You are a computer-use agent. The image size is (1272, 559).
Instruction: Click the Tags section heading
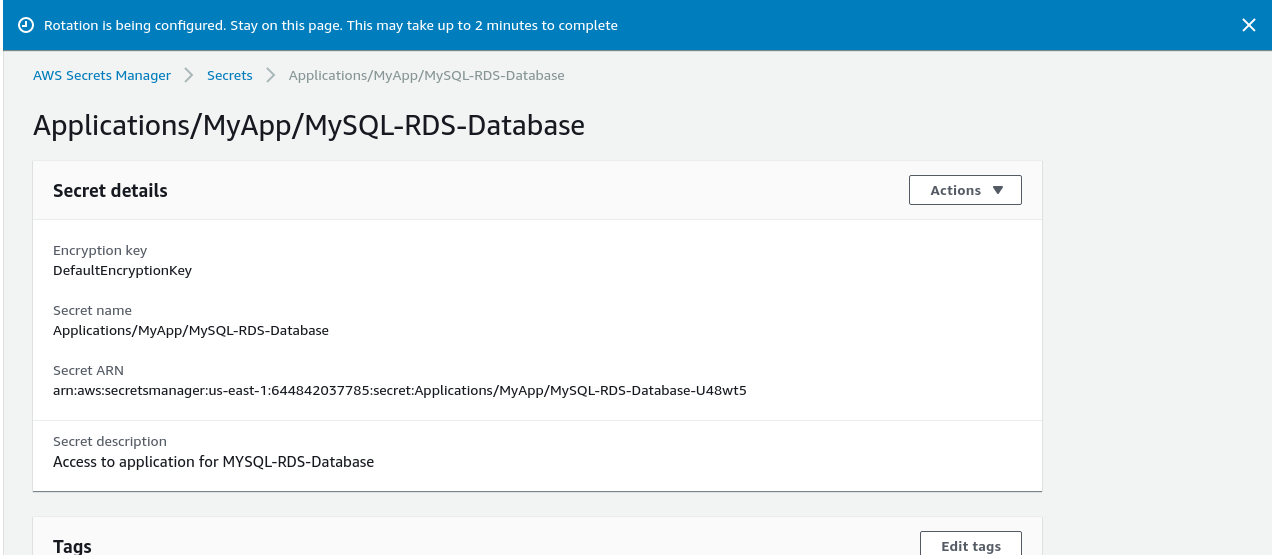pyautogui.click(x=72, y=546)
